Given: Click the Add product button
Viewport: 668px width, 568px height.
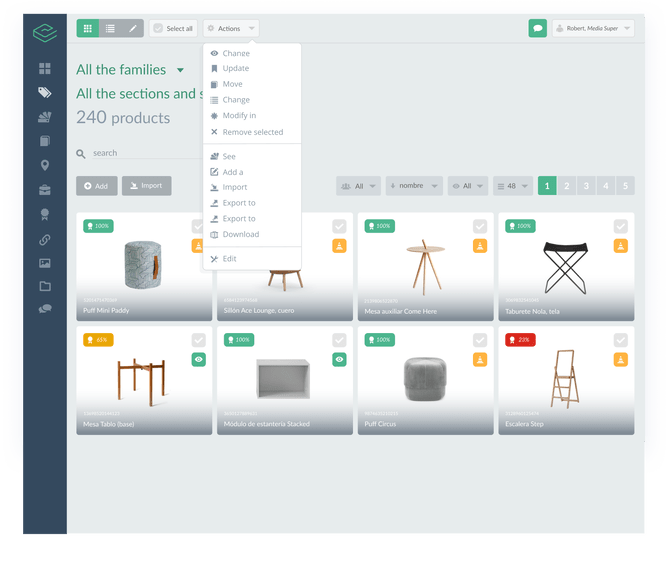Looking at the screenshot, I should [97, 186].
